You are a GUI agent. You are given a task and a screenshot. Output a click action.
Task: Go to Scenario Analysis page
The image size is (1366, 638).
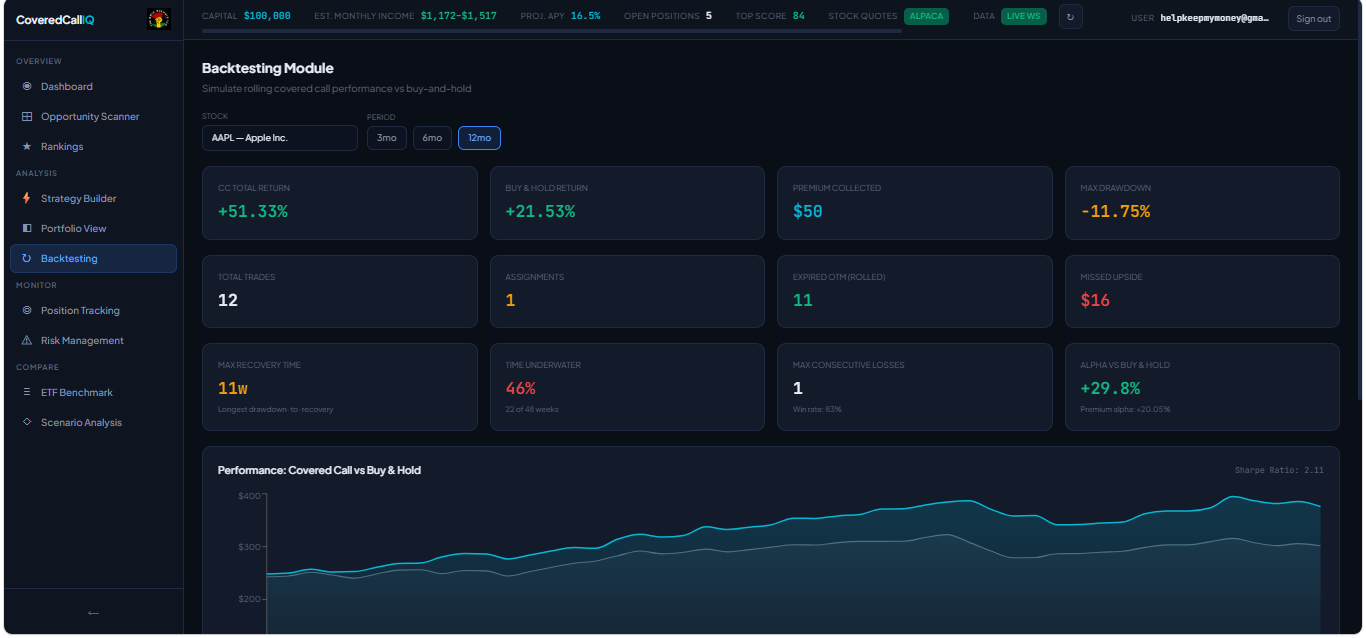pyautogui.click(x=81, y=423)
